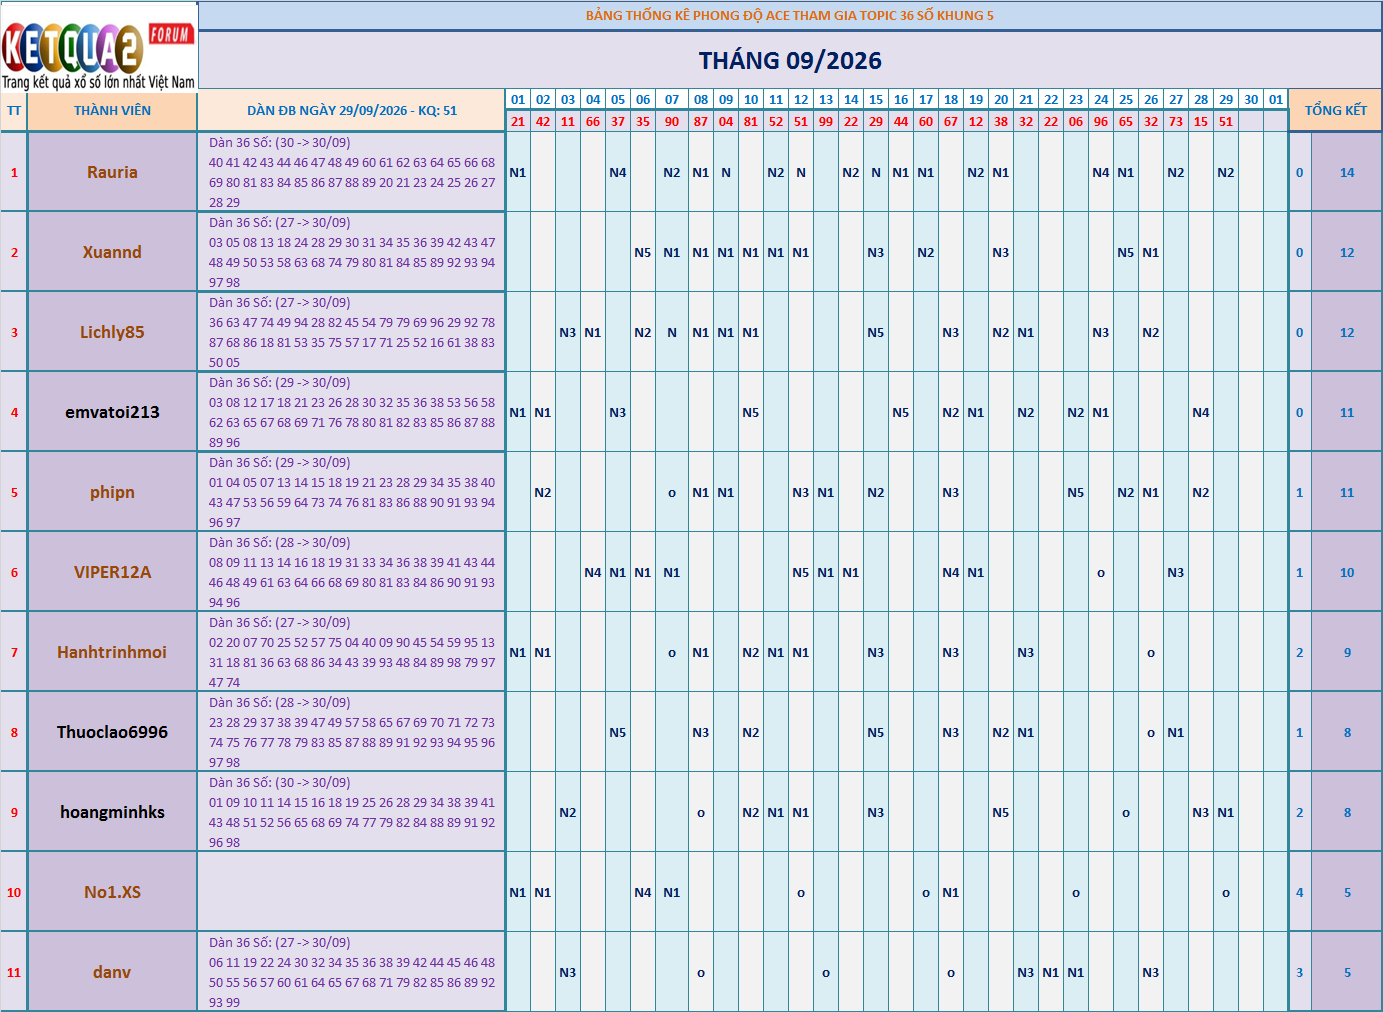Click No1.XS's 'N4' cell under day 06
This screenshot has width=1383, height=1012.
tap(643, 892)
